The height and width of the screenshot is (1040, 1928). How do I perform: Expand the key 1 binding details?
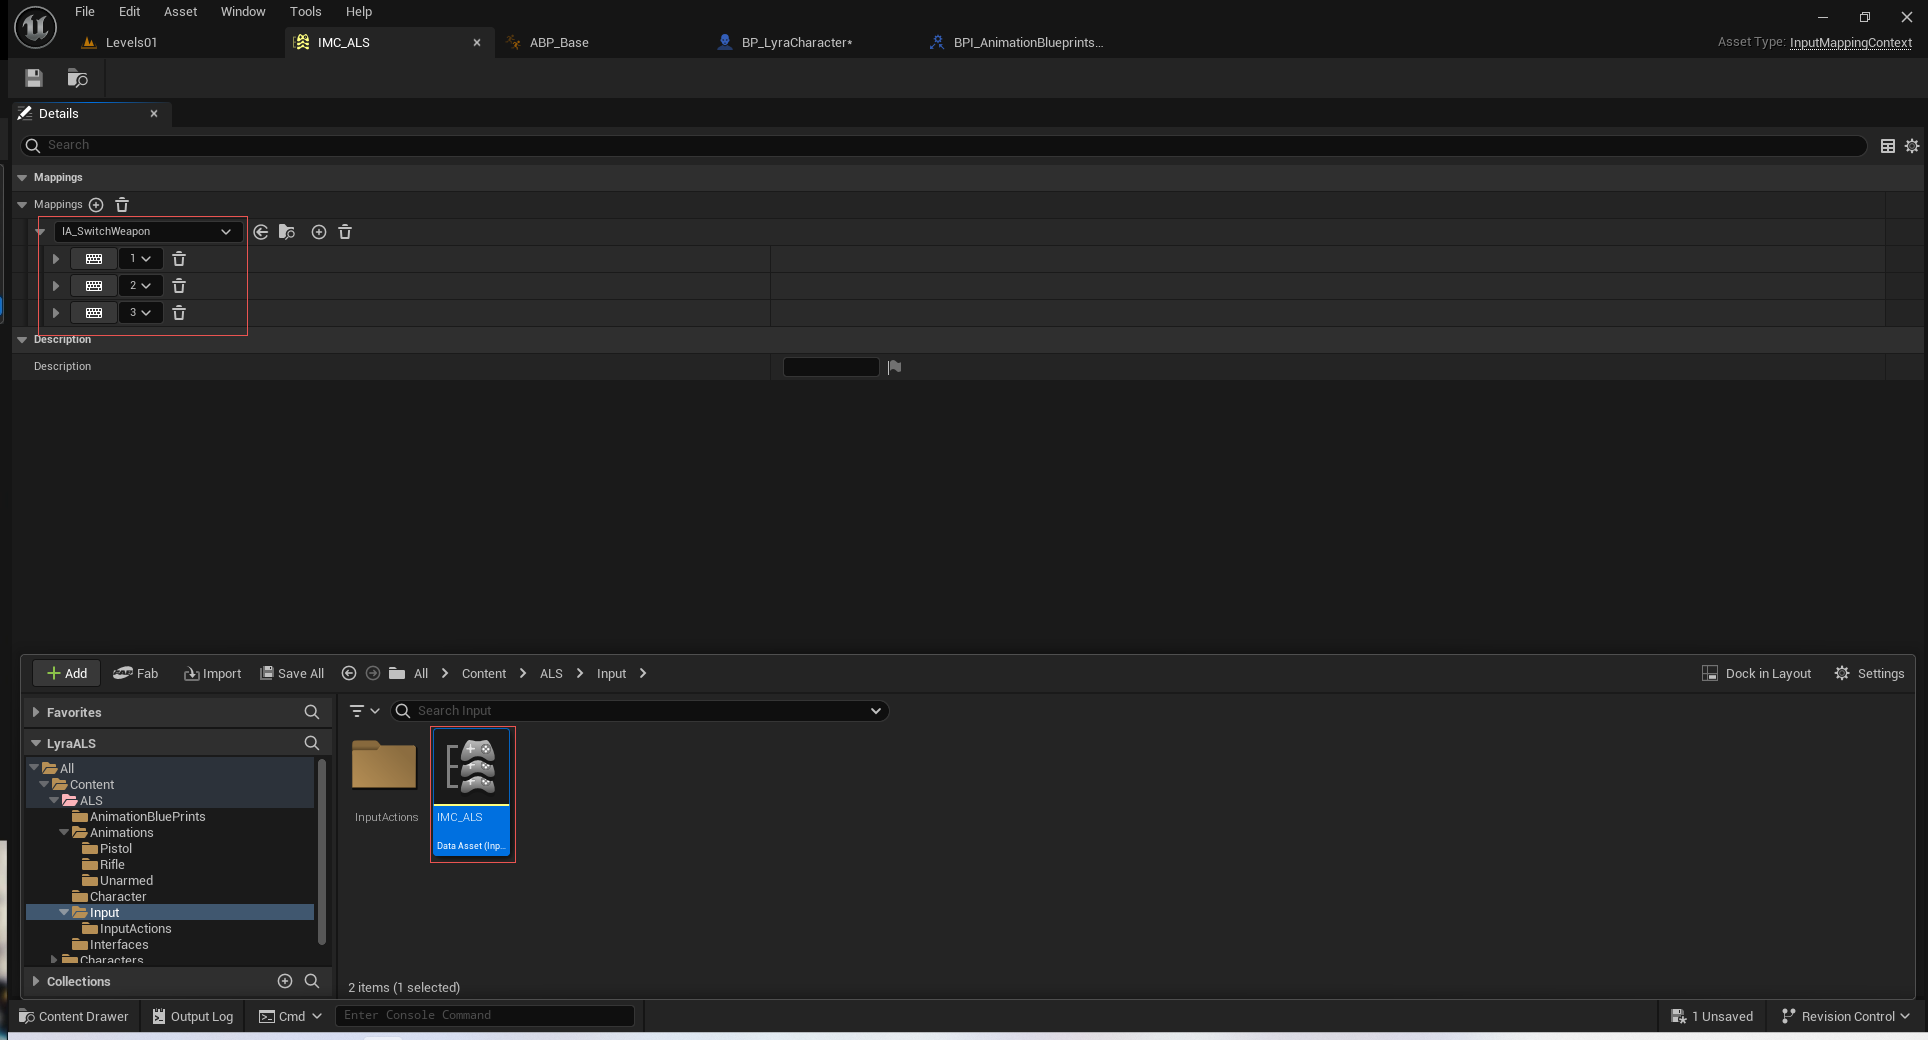56,259
